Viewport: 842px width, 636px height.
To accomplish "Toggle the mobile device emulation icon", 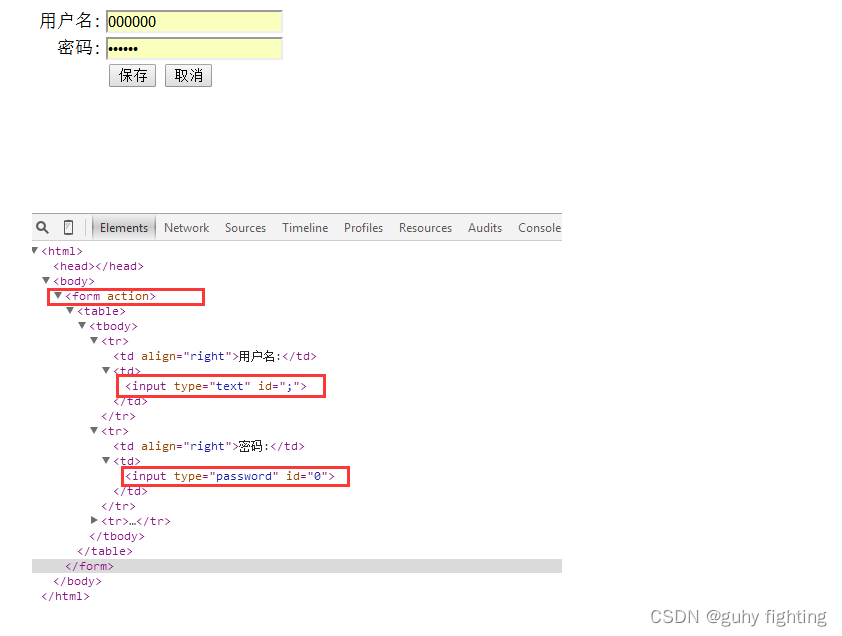I will click(69, 227).
